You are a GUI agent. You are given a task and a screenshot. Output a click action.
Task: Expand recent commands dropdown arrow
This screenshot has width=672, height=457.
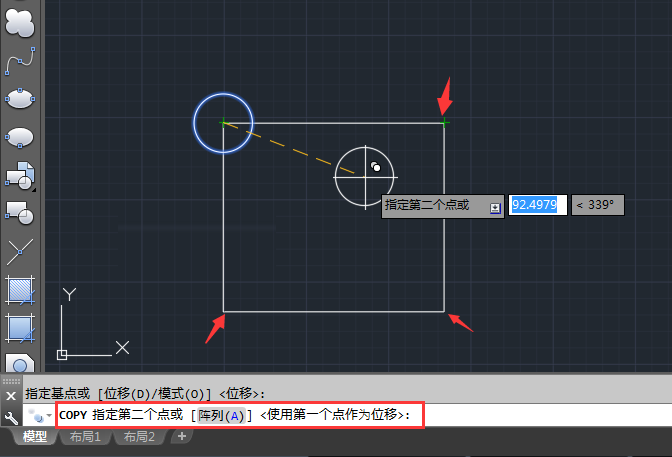[49, 415]
